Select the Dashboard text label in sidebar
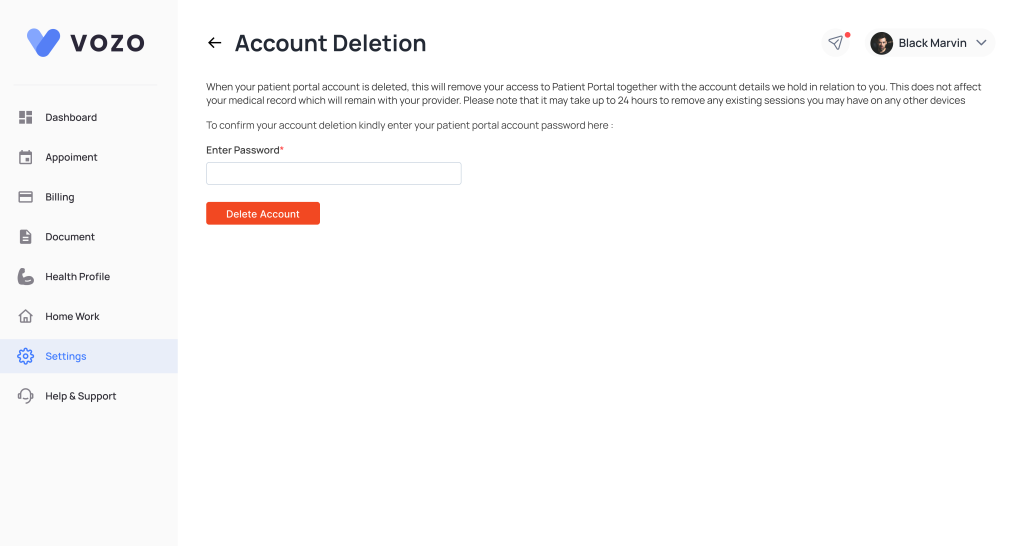The height and width of the screenshot is (546, 1024). [x=71, y=117]
